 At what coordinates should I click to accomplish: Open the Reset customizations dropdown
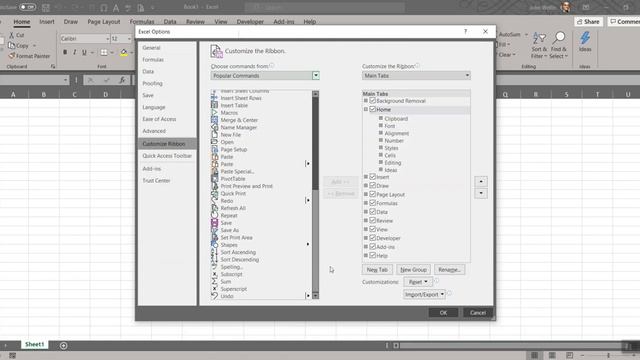418,282
